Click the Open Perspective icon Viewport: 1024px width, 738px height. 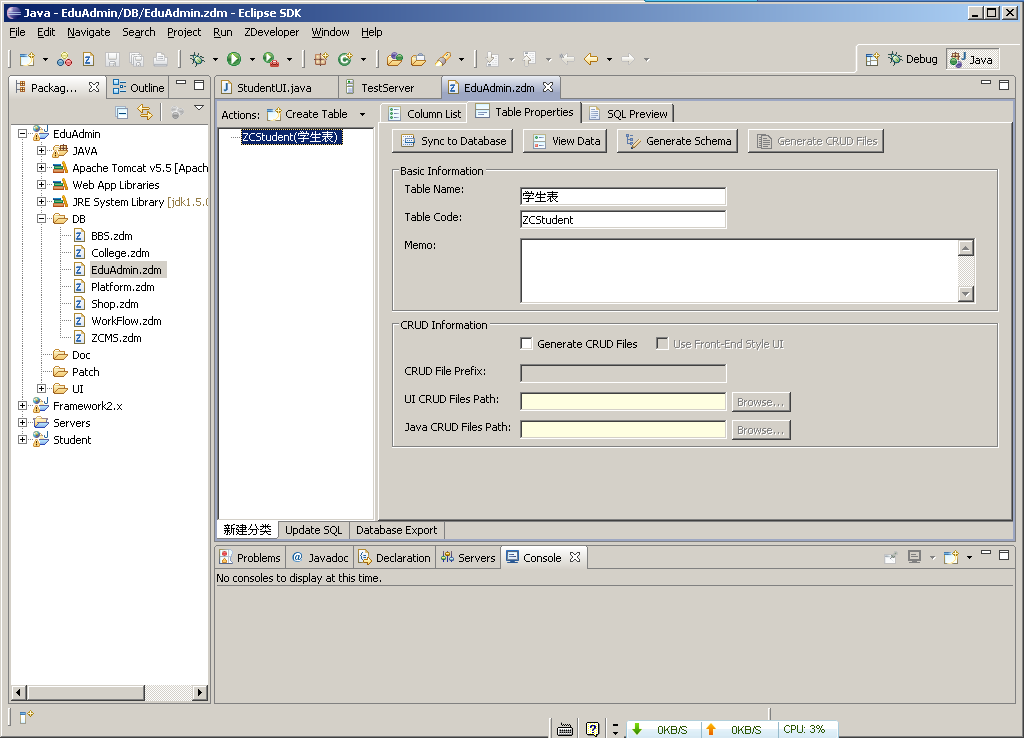pos(872,59)
